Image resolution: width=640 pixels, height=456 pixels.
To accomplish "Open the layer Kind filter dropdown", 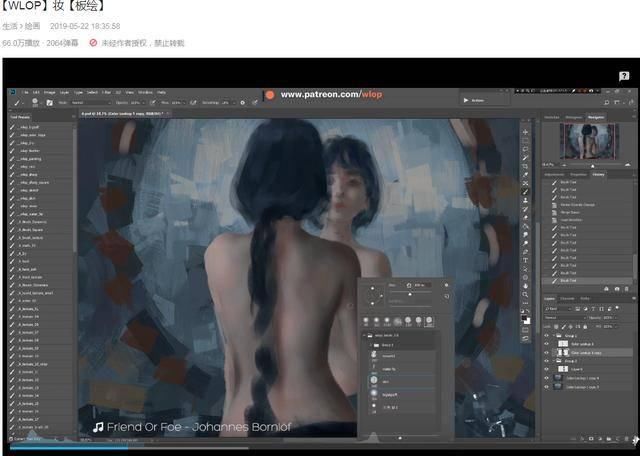I will pos(559,309).
